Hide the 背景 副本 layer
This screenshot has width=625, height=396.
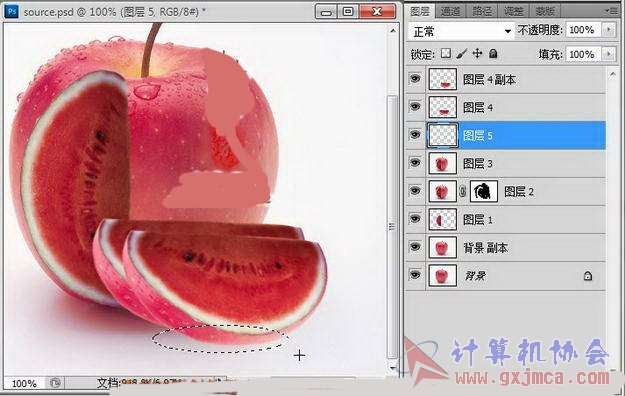click(415, 247)
